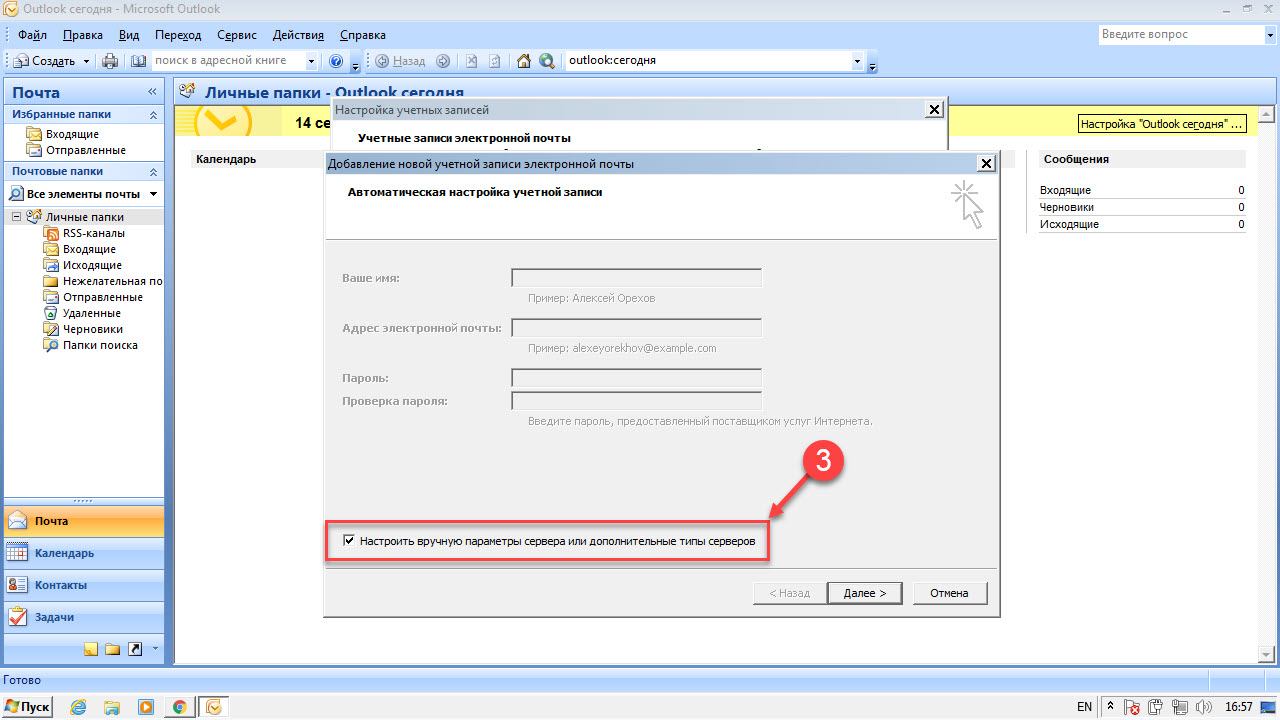Switch to the Календарь module

[x=84, y=553]
